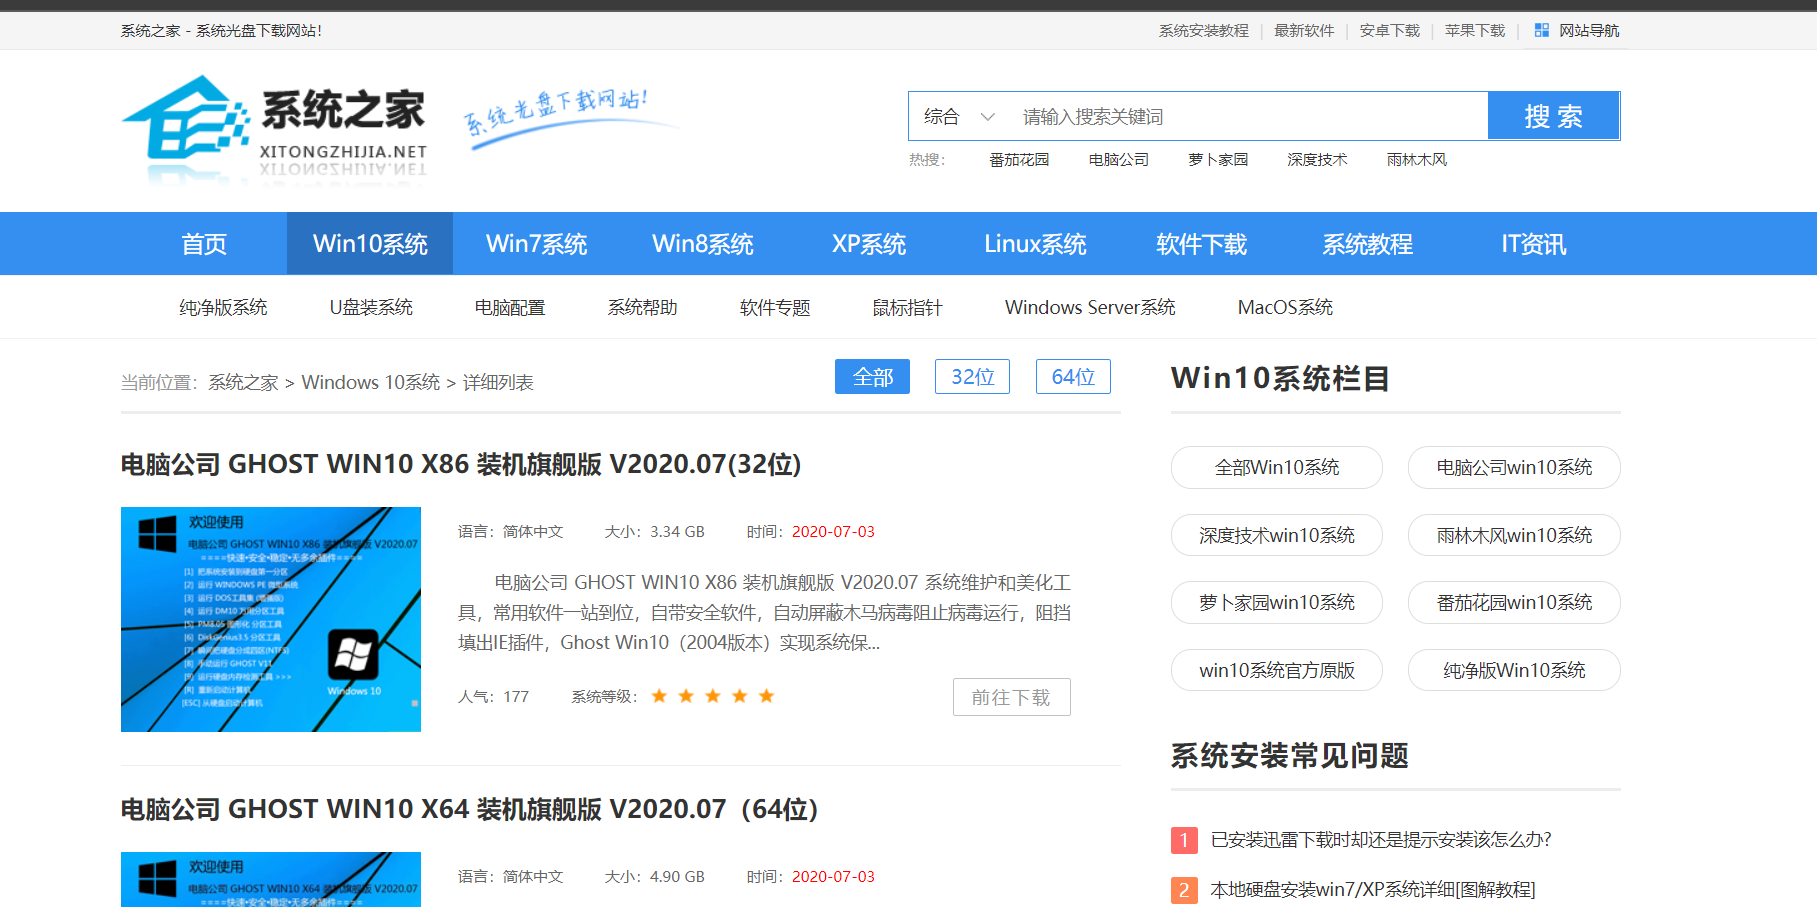The width and height of the screenshot is (1817, 907).
Task: Click the 网站导航 grid icon
Action: coord(1541,31)
